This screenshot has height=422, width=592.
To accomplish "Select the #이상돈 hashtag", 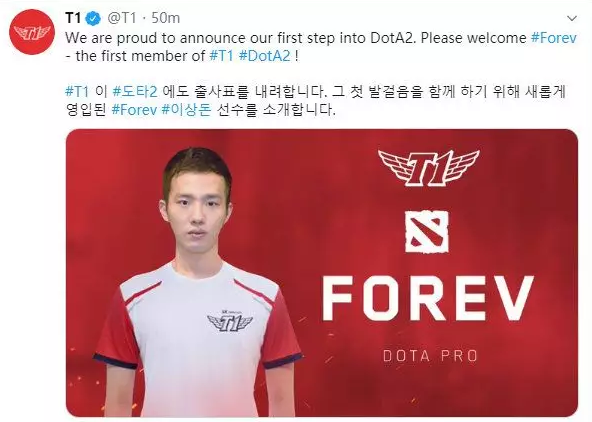I will tap(186, 110).
